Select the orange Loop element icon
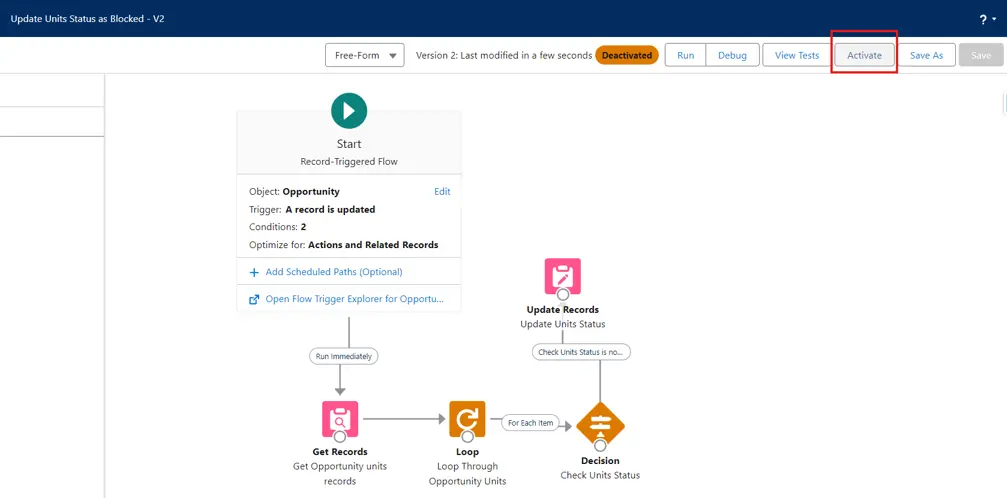 tap(467, 419)
